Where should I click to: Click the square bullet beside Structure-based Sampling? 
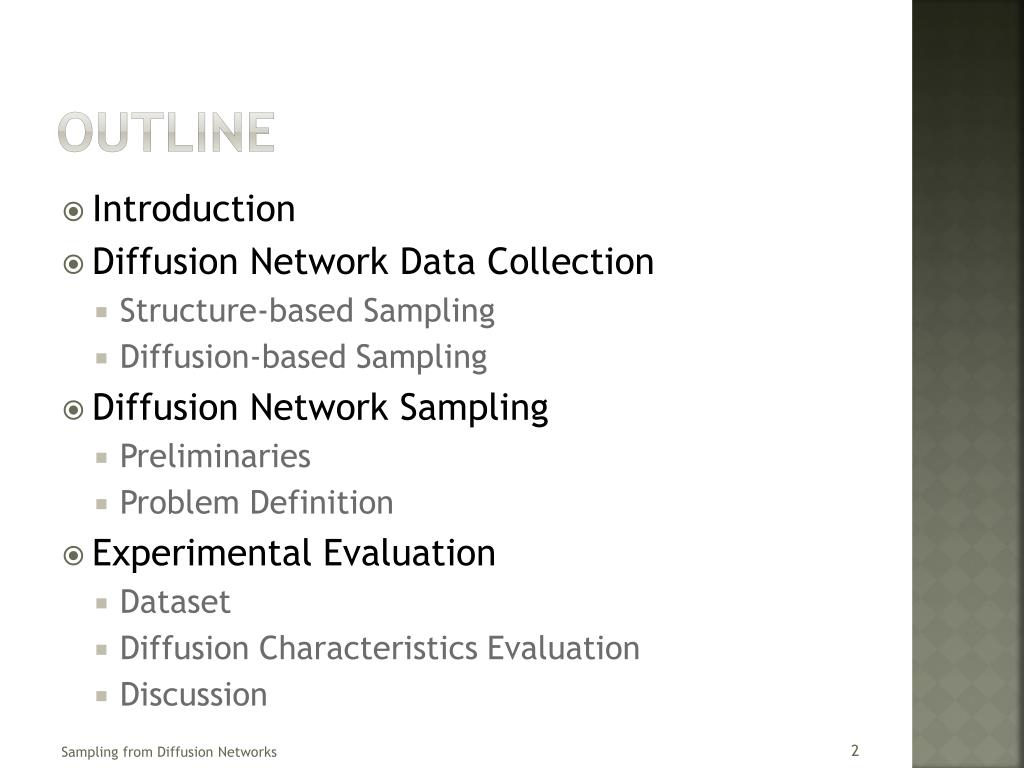[x=101, y=312]
